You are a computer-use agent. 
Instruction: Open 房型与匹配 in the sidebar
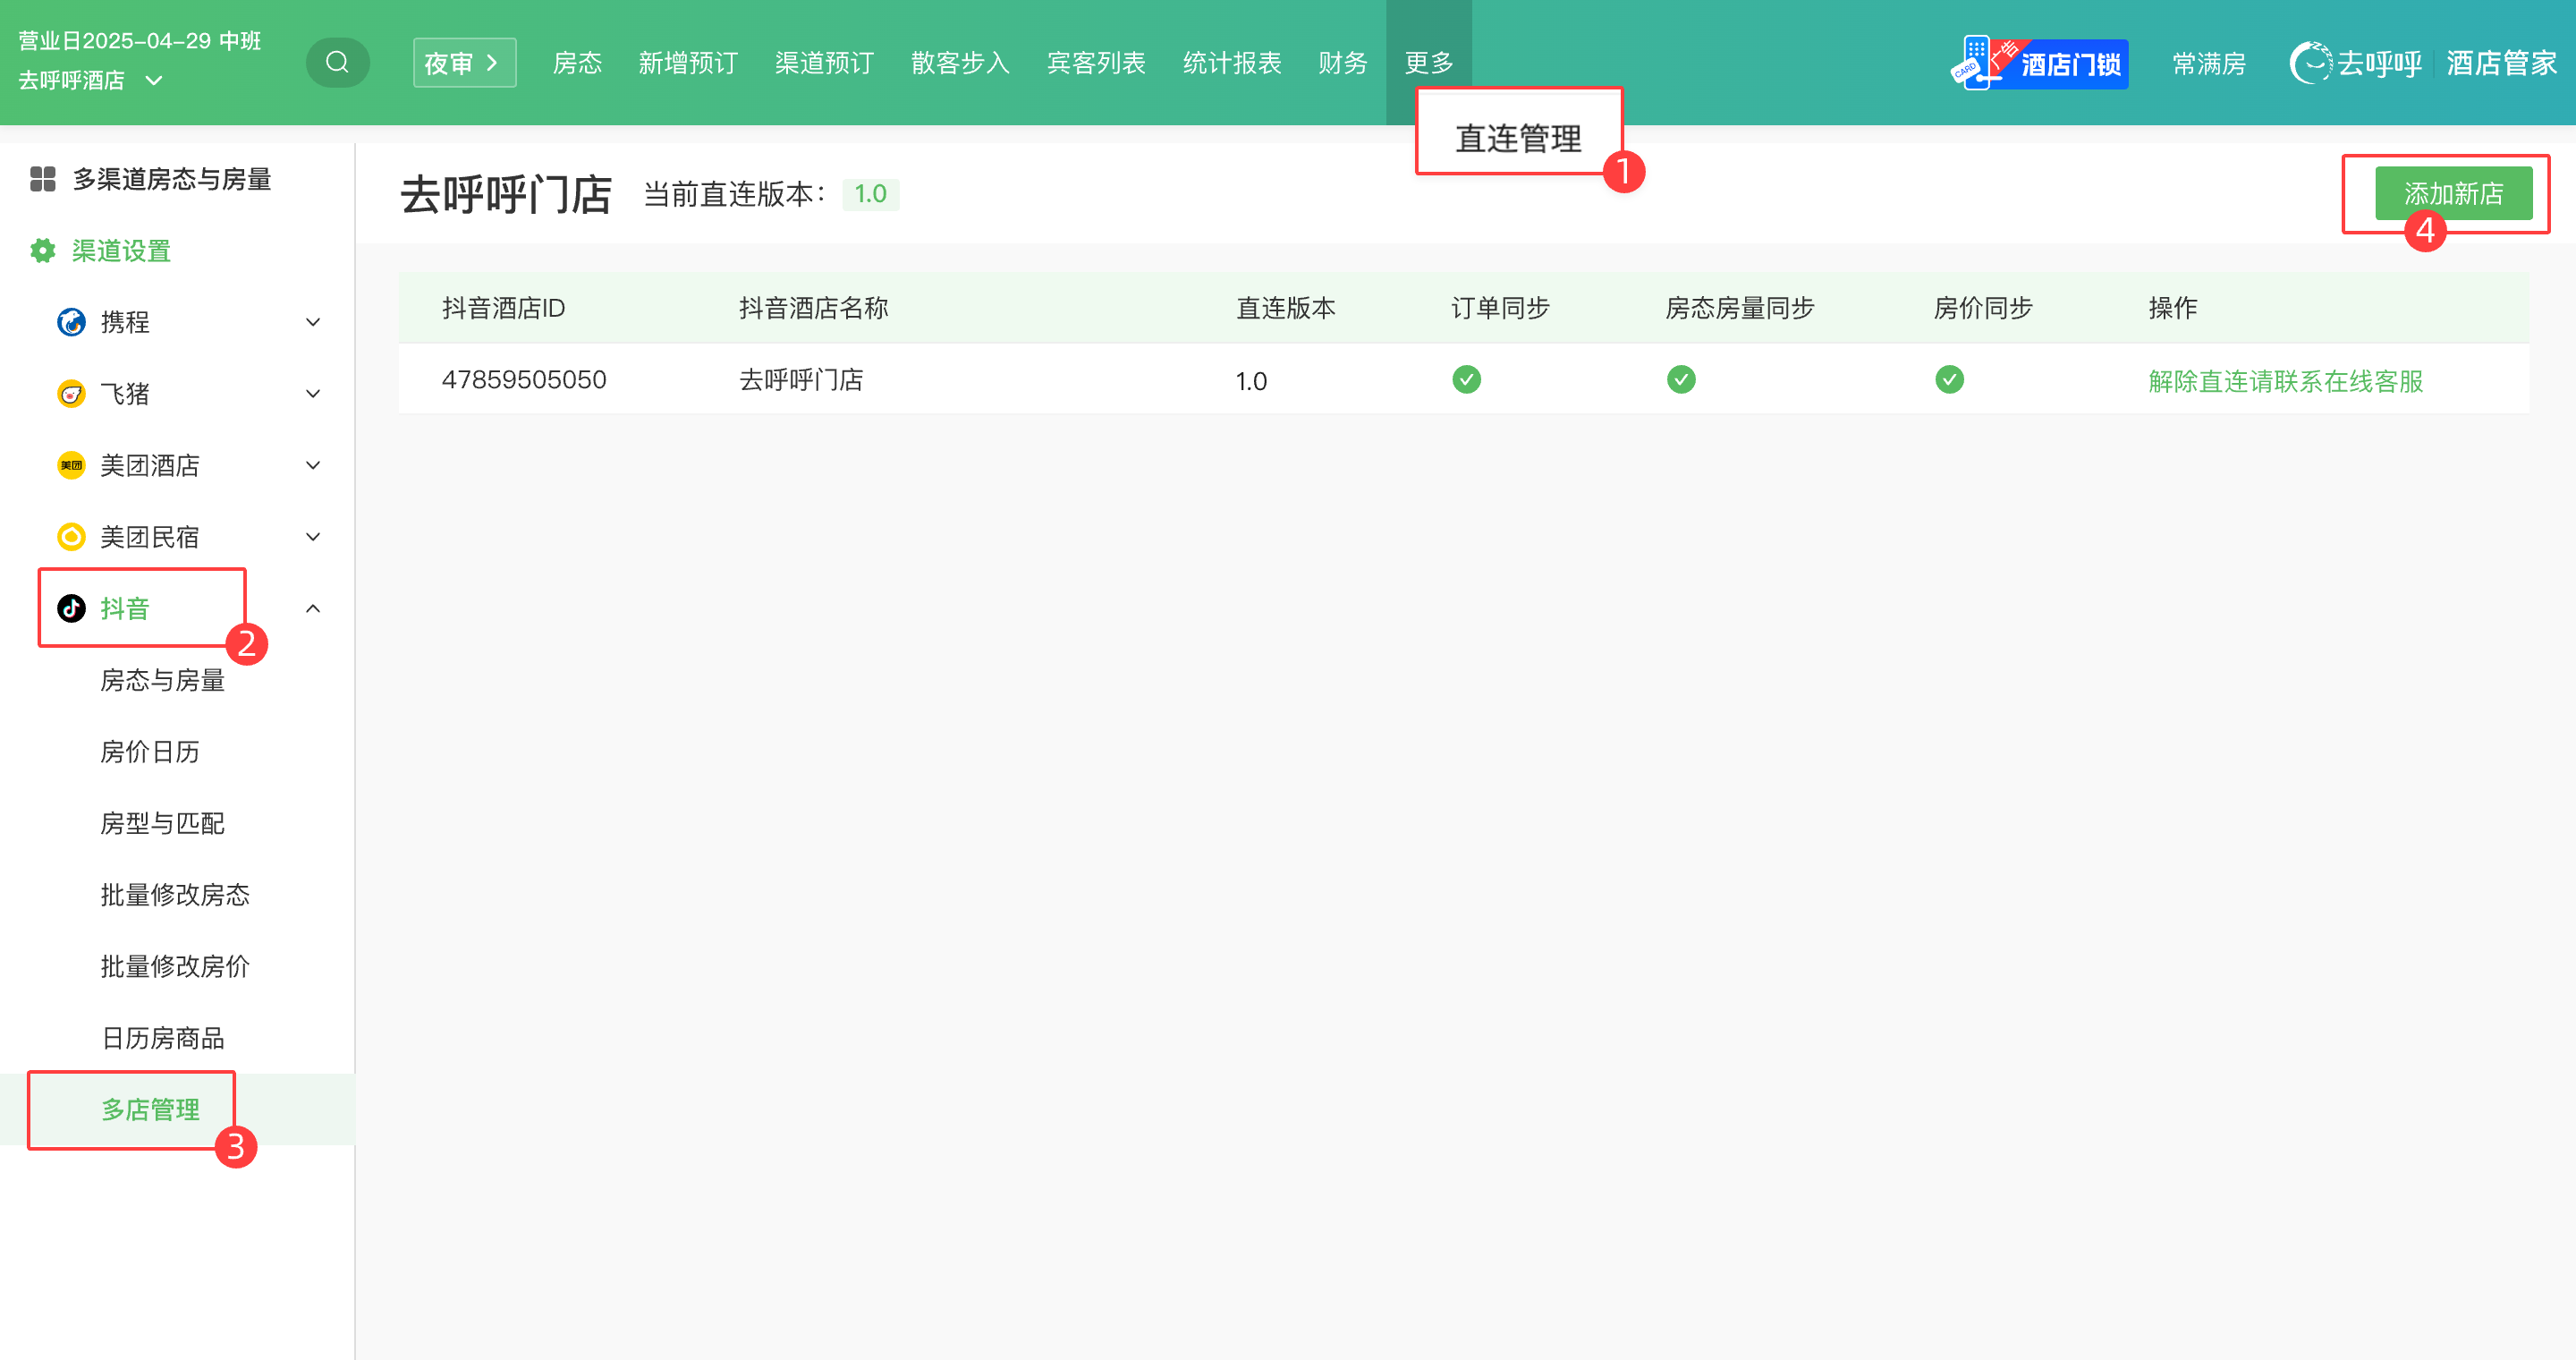click(162, 823)
